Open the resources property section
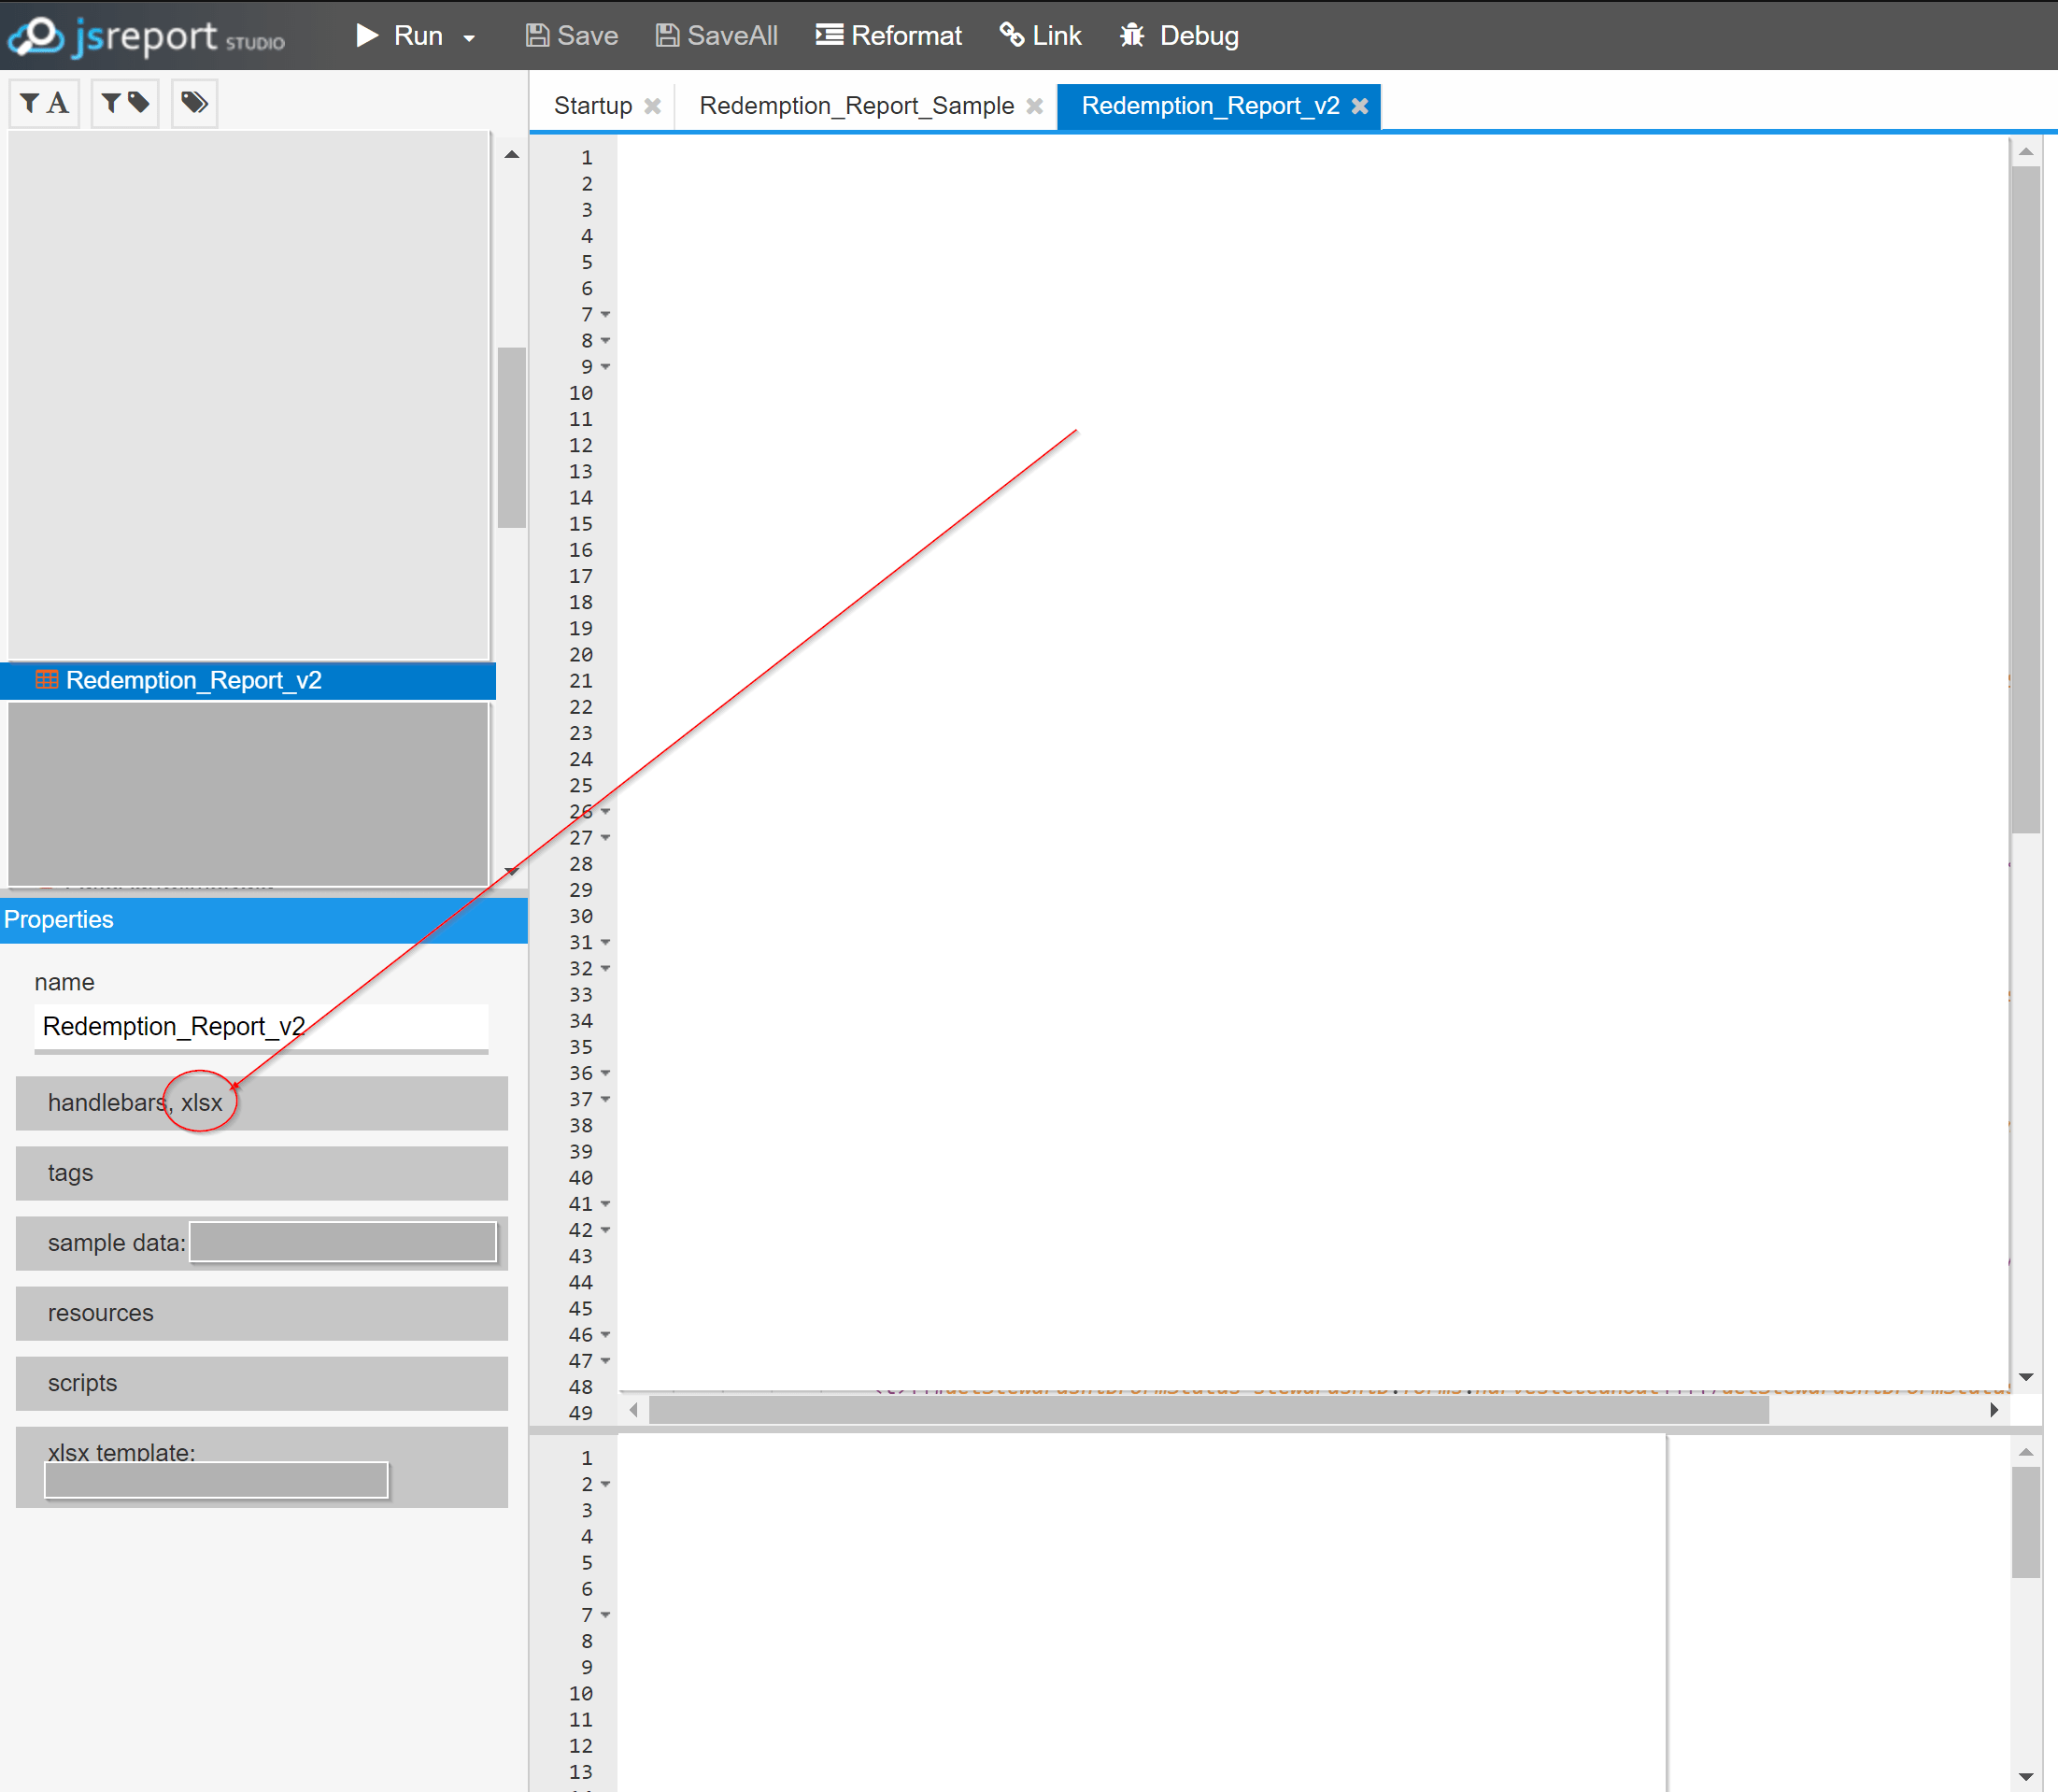This screenshot has height=1792, width=2058. point(261,1313)
